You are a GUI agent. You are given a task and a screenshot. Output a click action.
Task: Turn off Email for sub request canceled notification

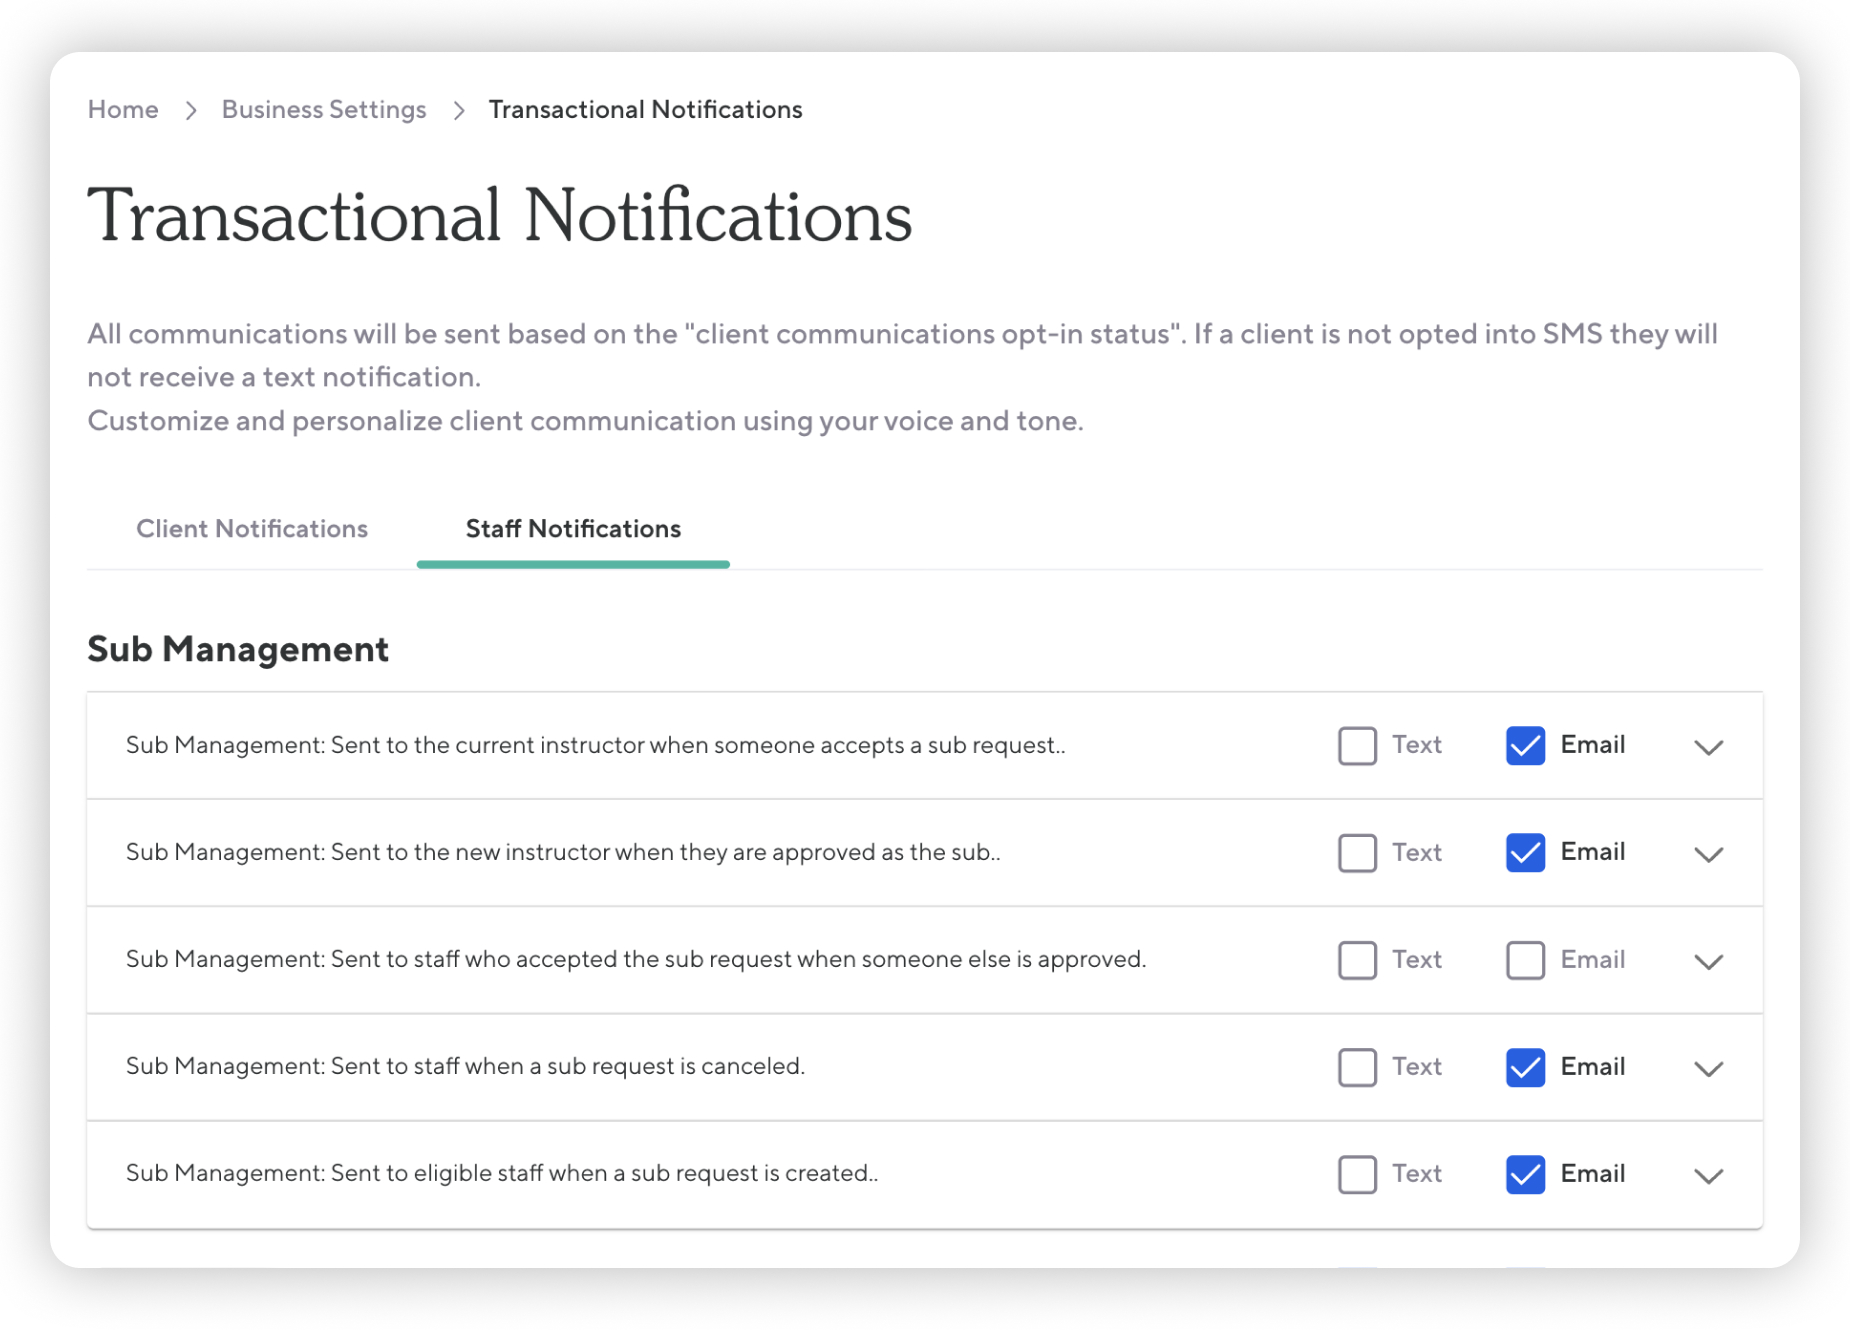[x=1524, y=1067]
